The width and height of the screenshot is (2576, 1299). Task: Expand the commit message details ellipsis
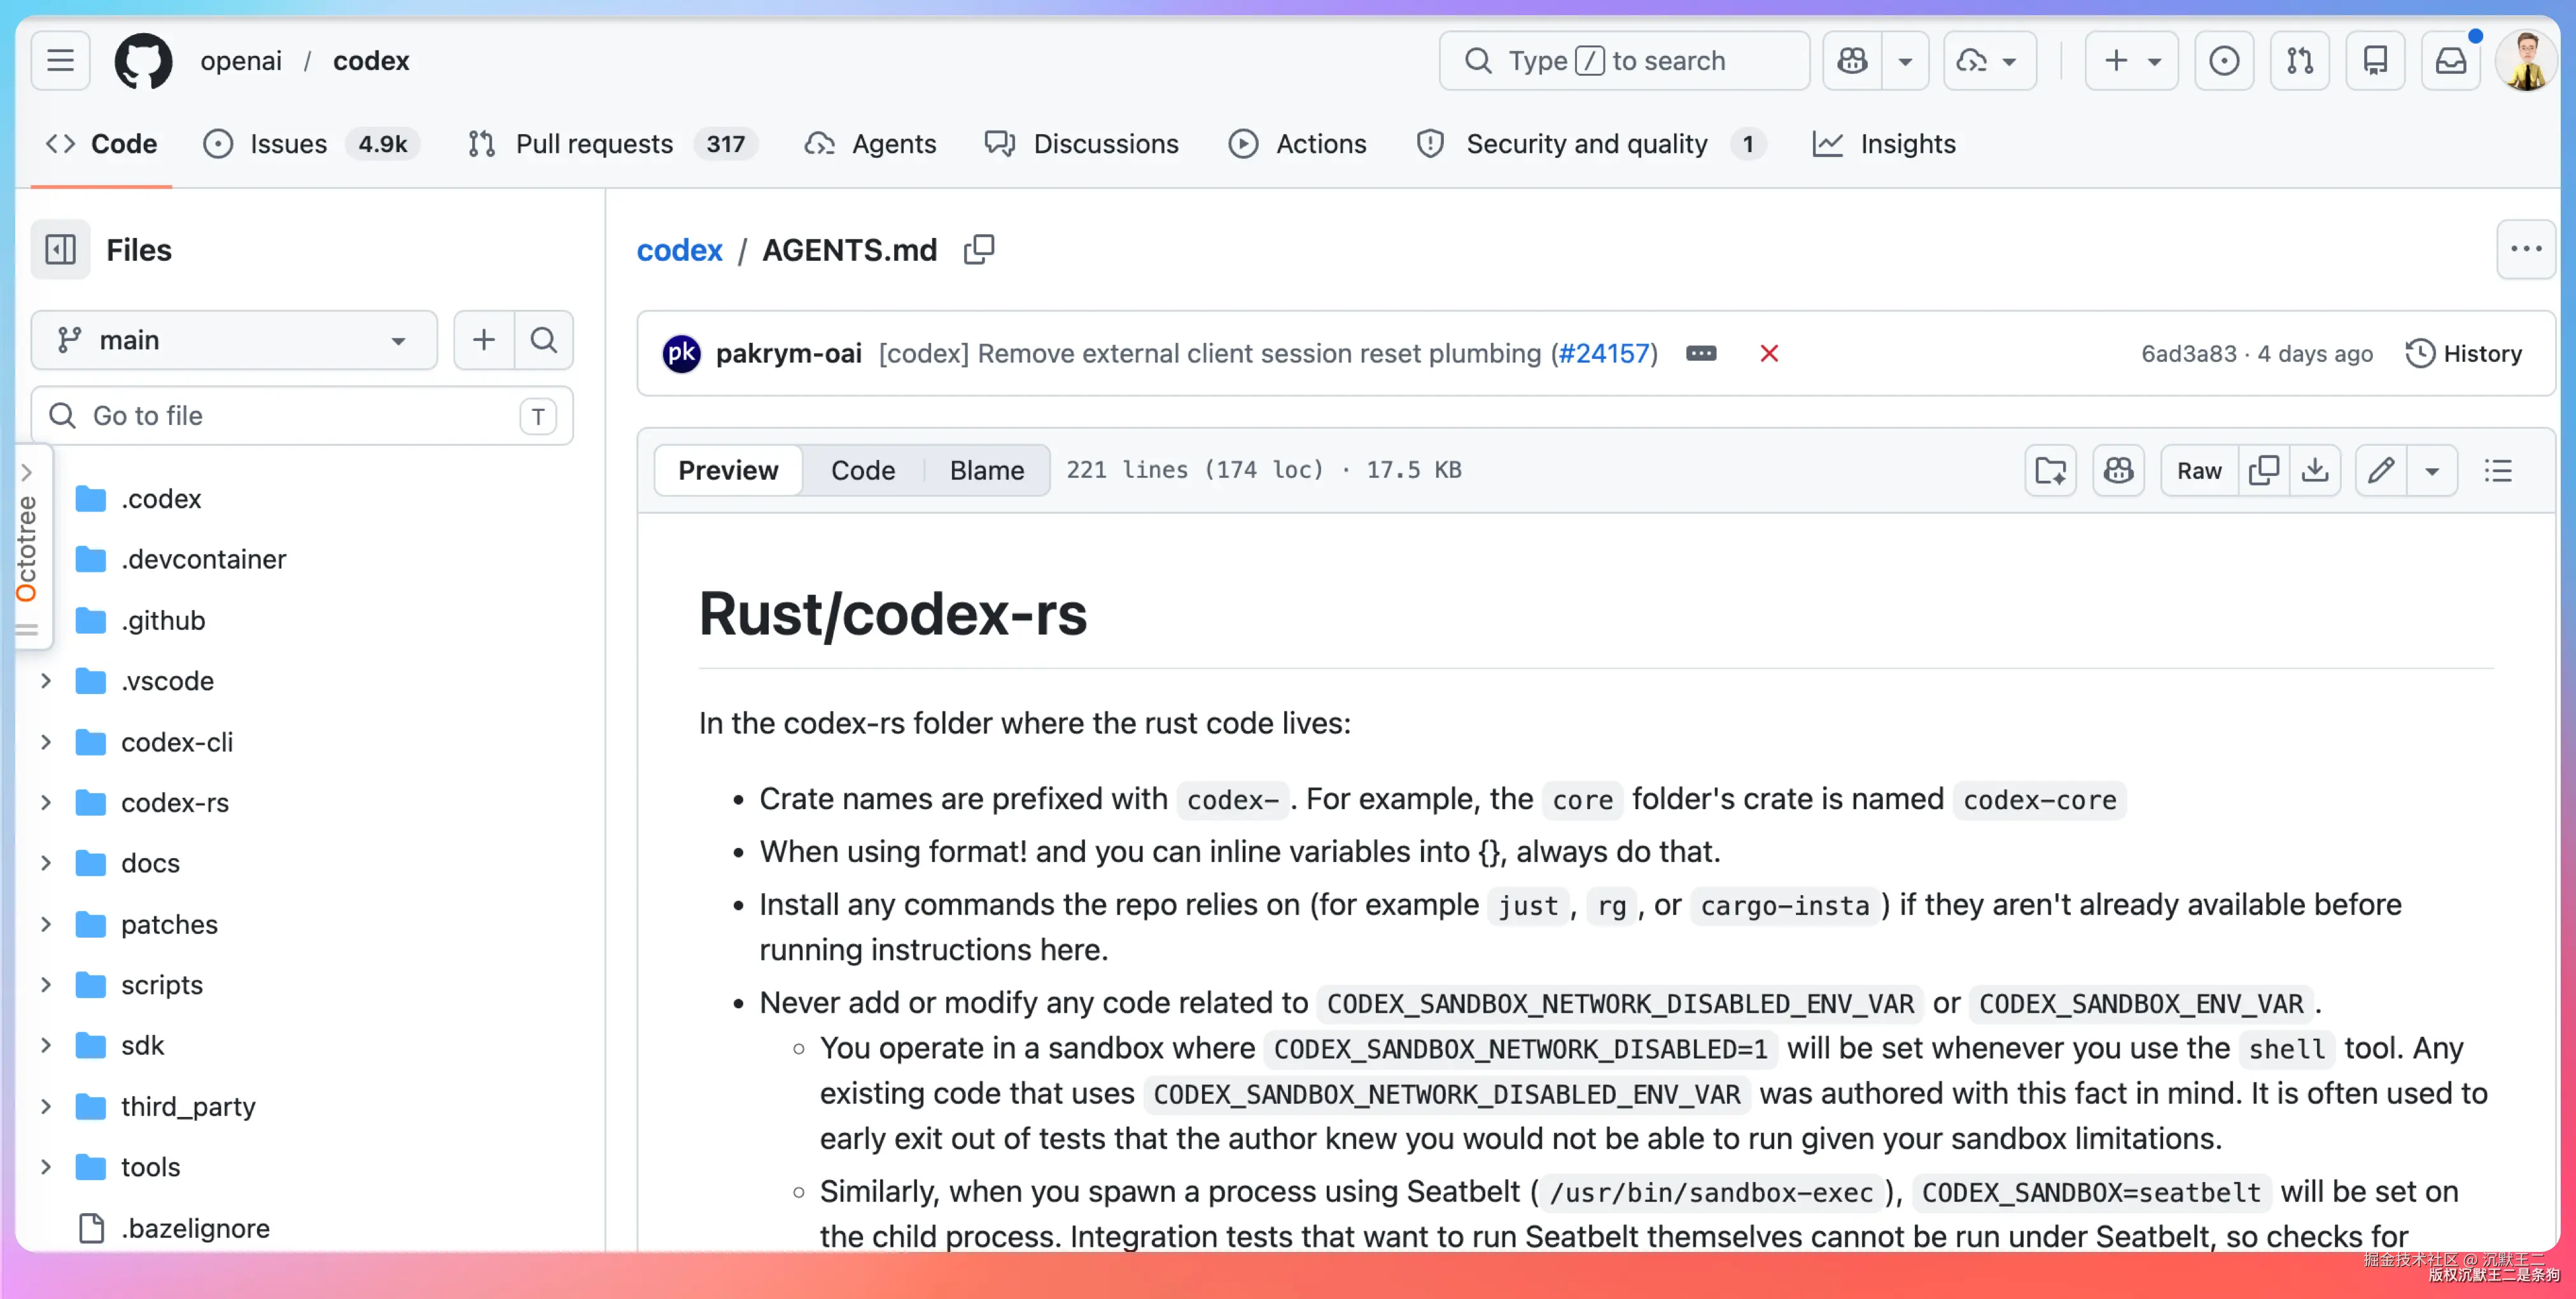(x=1701, y=354)
